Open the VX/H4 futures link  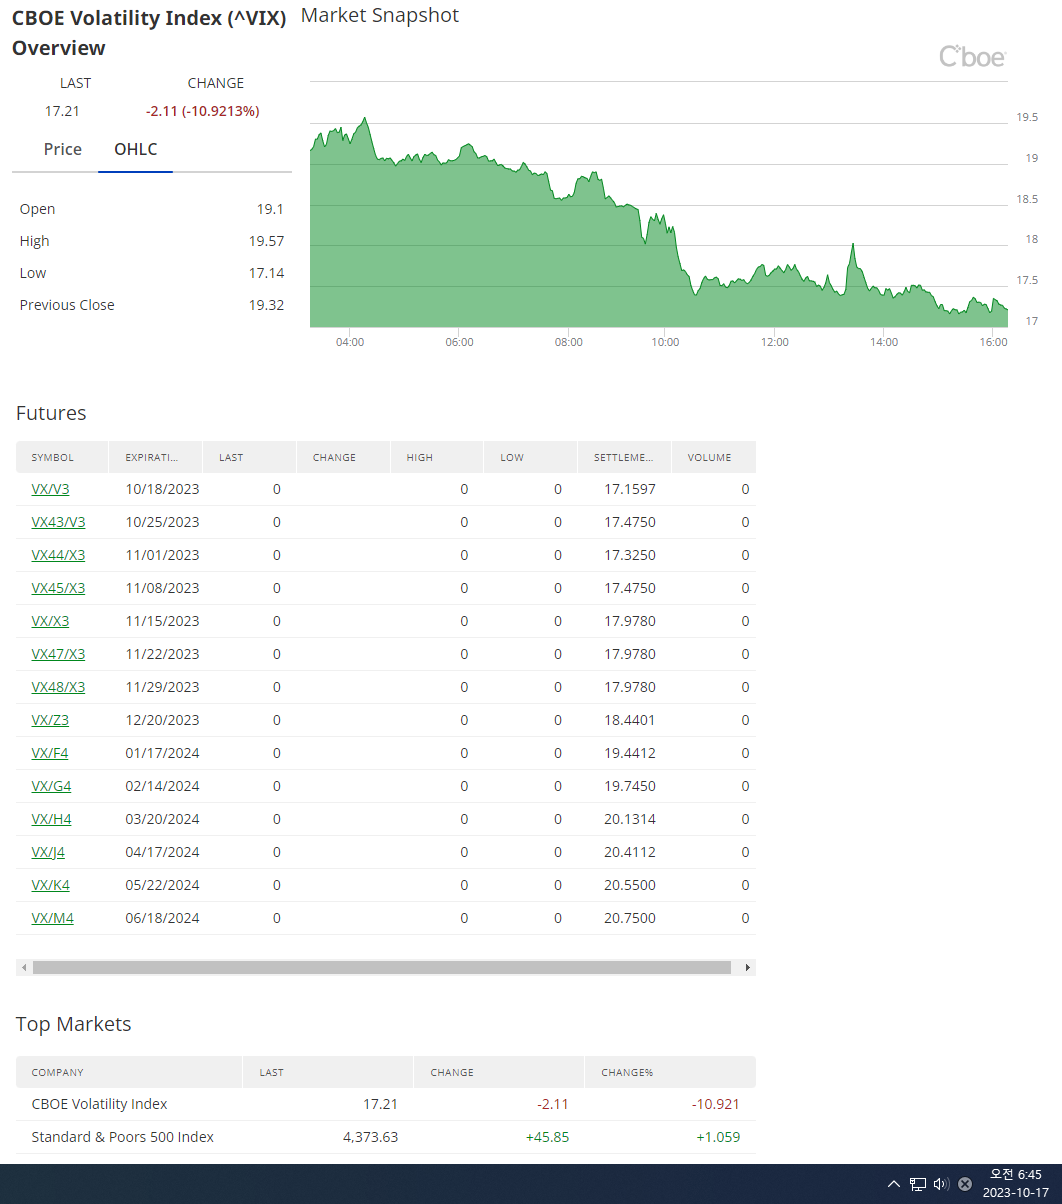51,820
